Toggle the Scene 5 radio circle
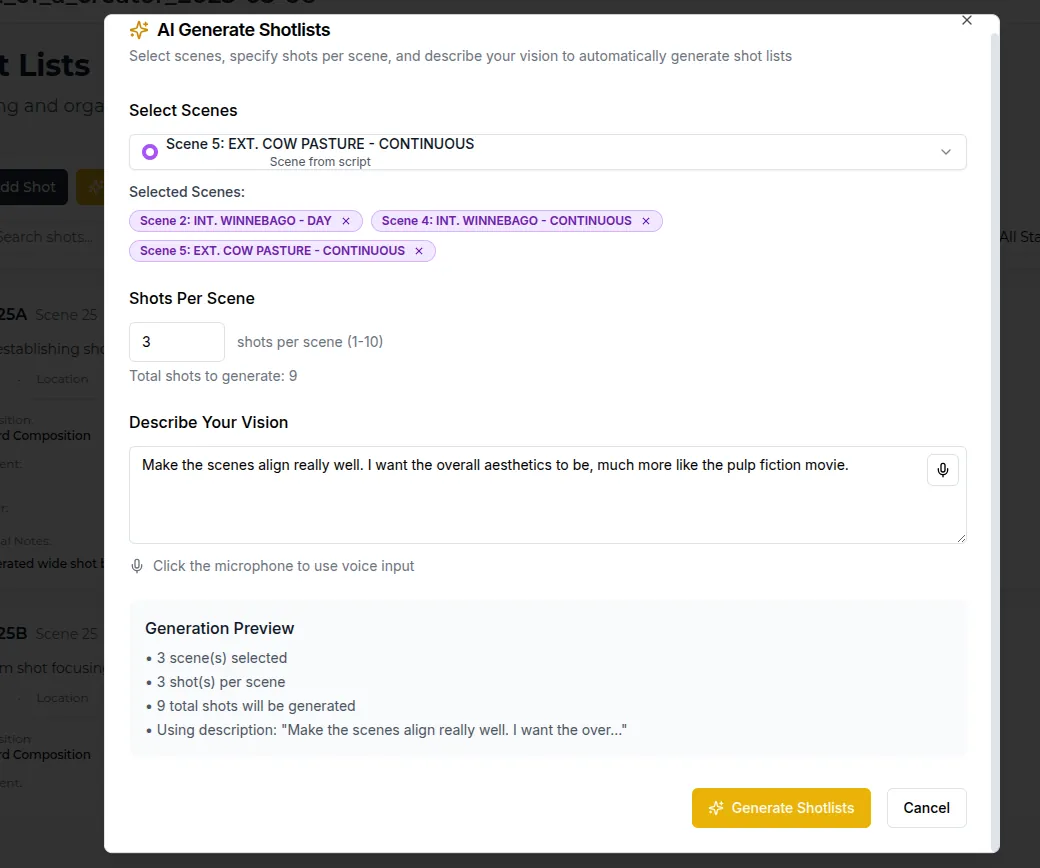The width and height of the screenshot is (1040, 868). [150, 152]
